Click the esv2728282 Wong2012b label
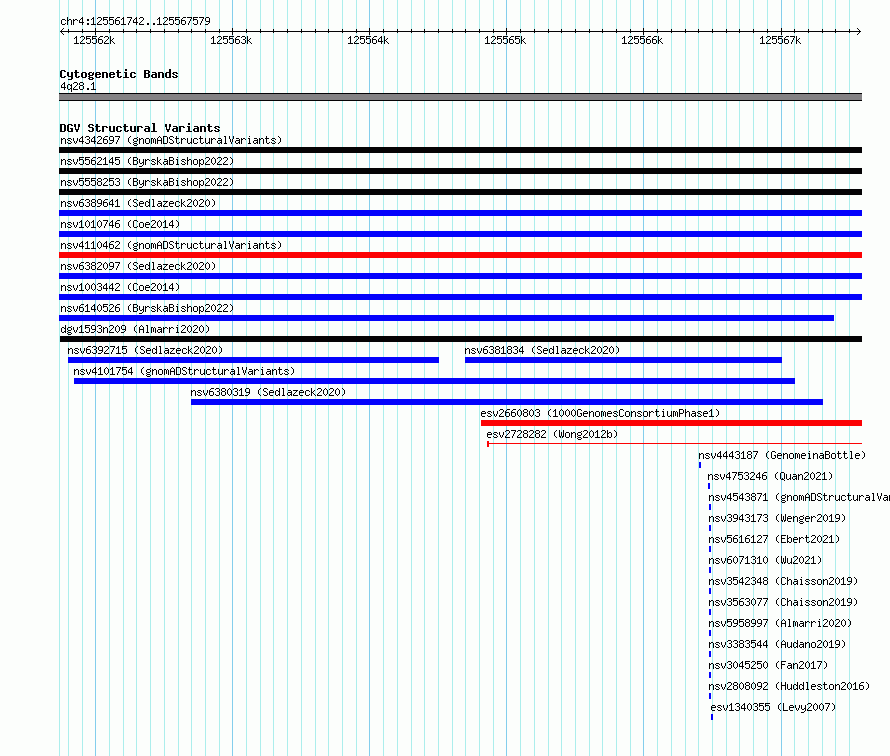This screenshot has height=756, width=890. pyautogui.click(x=552, y=434)
